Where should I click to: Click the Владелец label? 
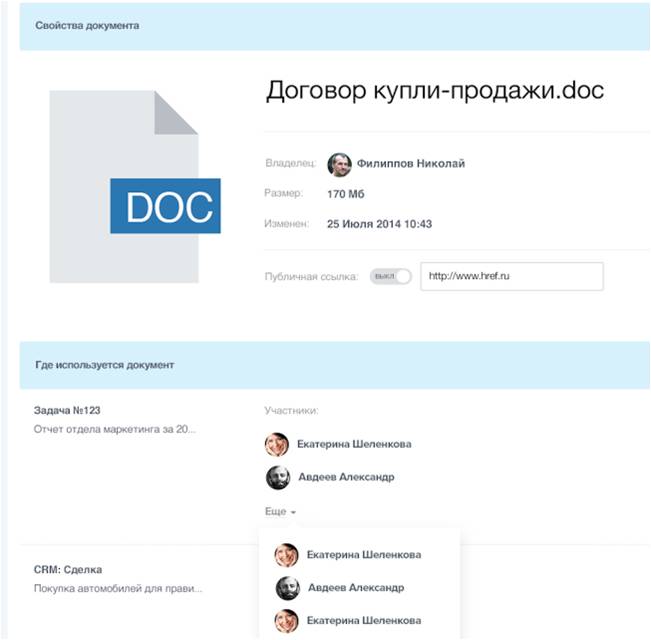[291, 163]
